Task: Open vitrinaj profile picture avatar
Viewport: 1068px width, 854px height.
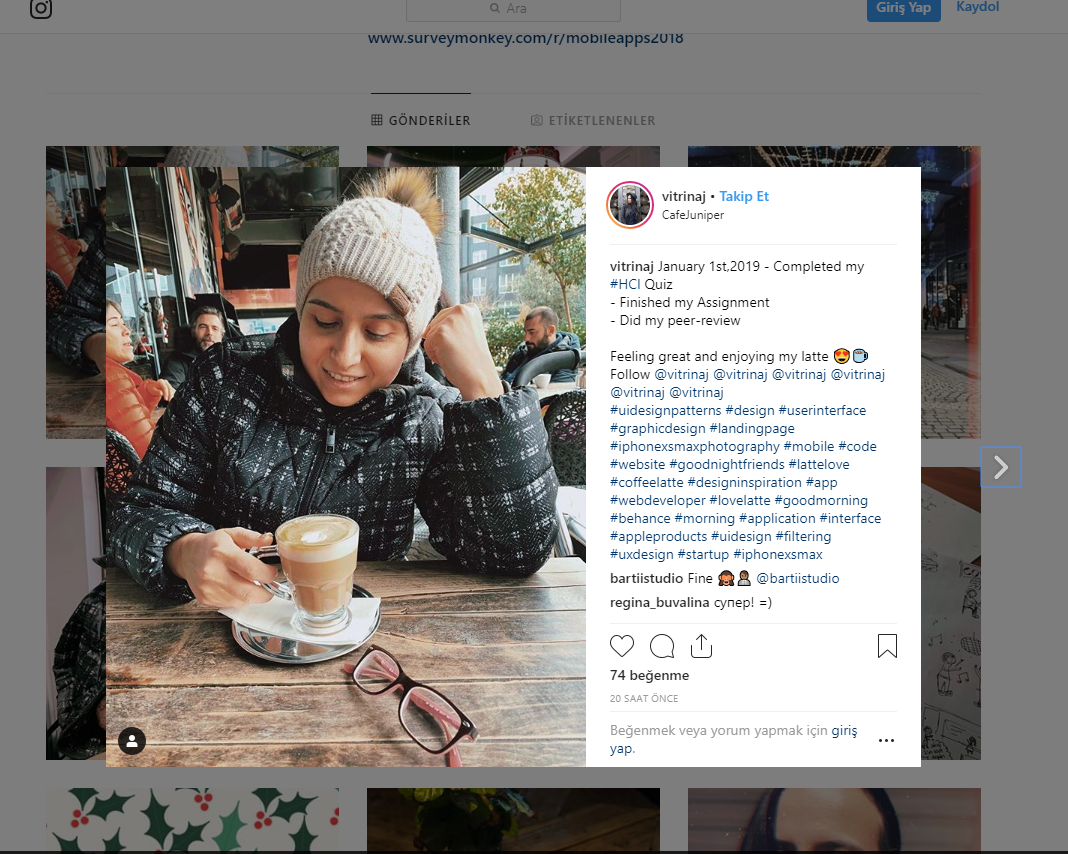Action: [630, 205]
